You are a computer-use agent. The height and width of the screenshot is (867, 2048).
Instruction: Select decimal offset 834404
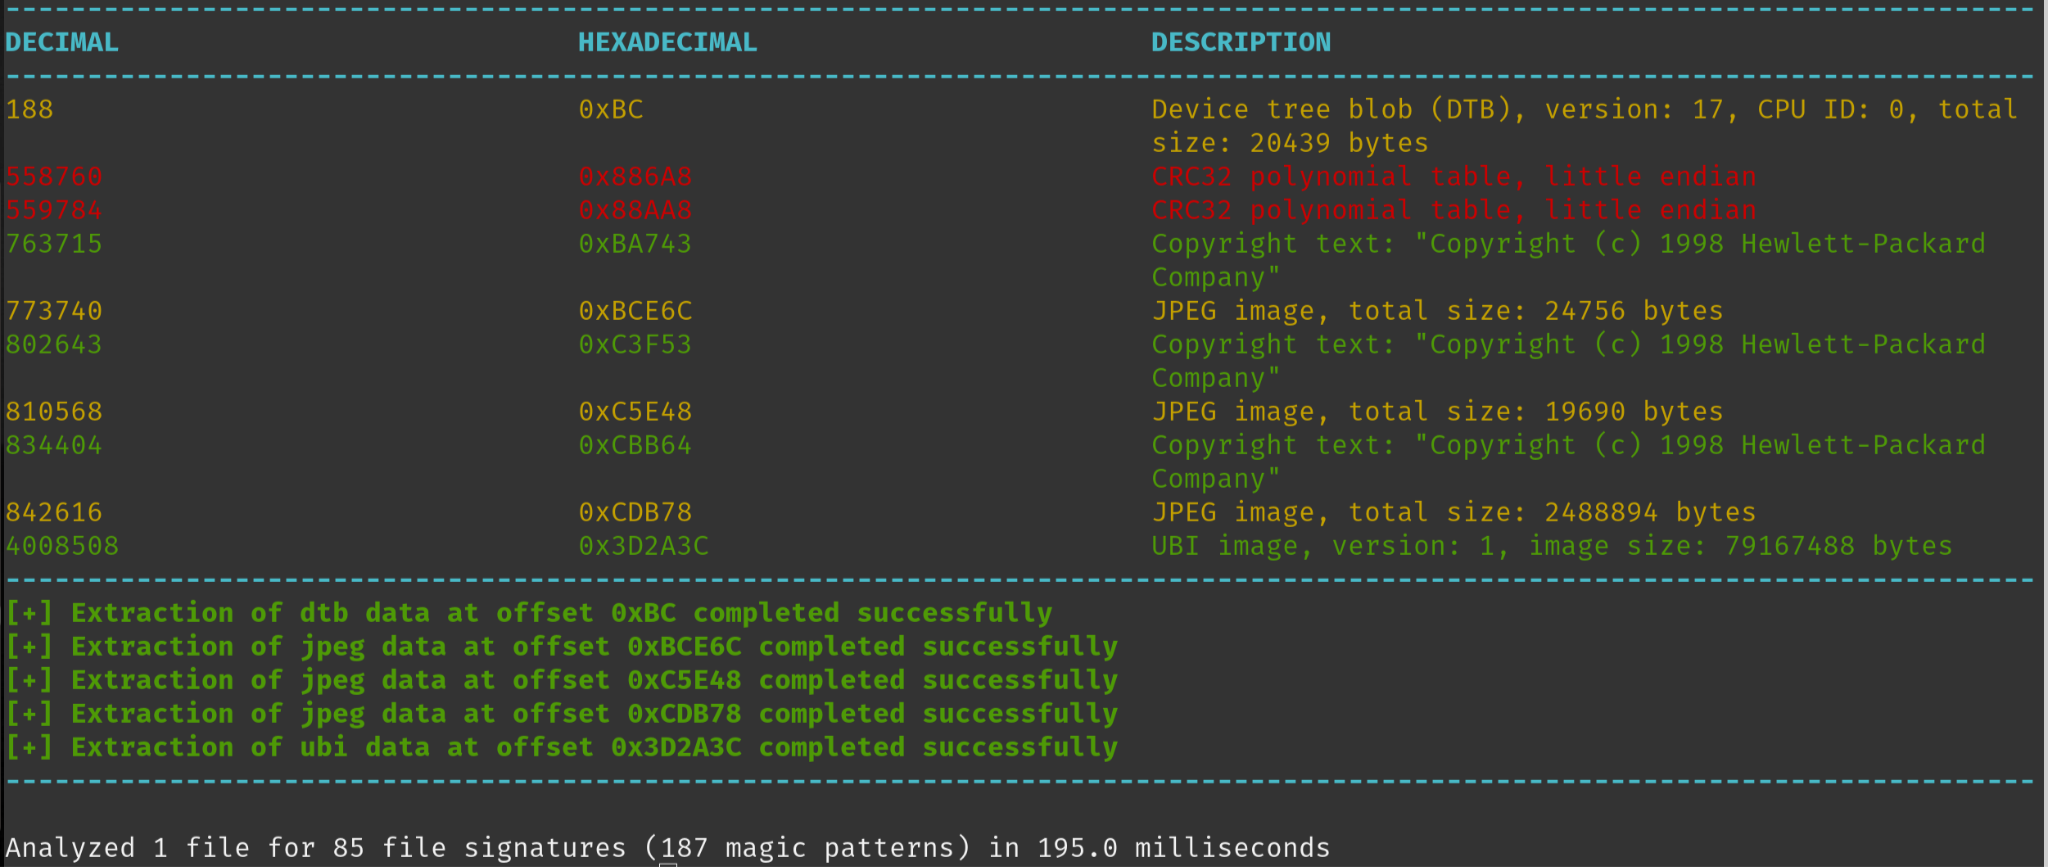(x=54, y=445)
